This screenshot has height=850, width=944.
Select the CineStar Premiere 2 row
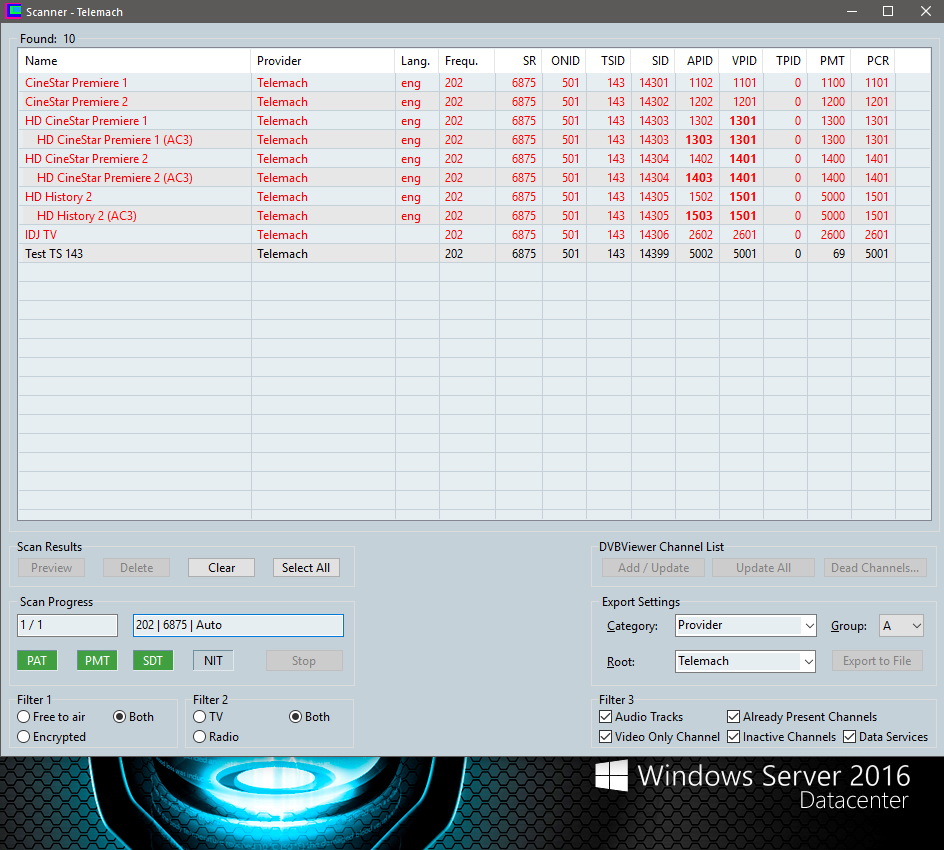click(x=474, y=102)
